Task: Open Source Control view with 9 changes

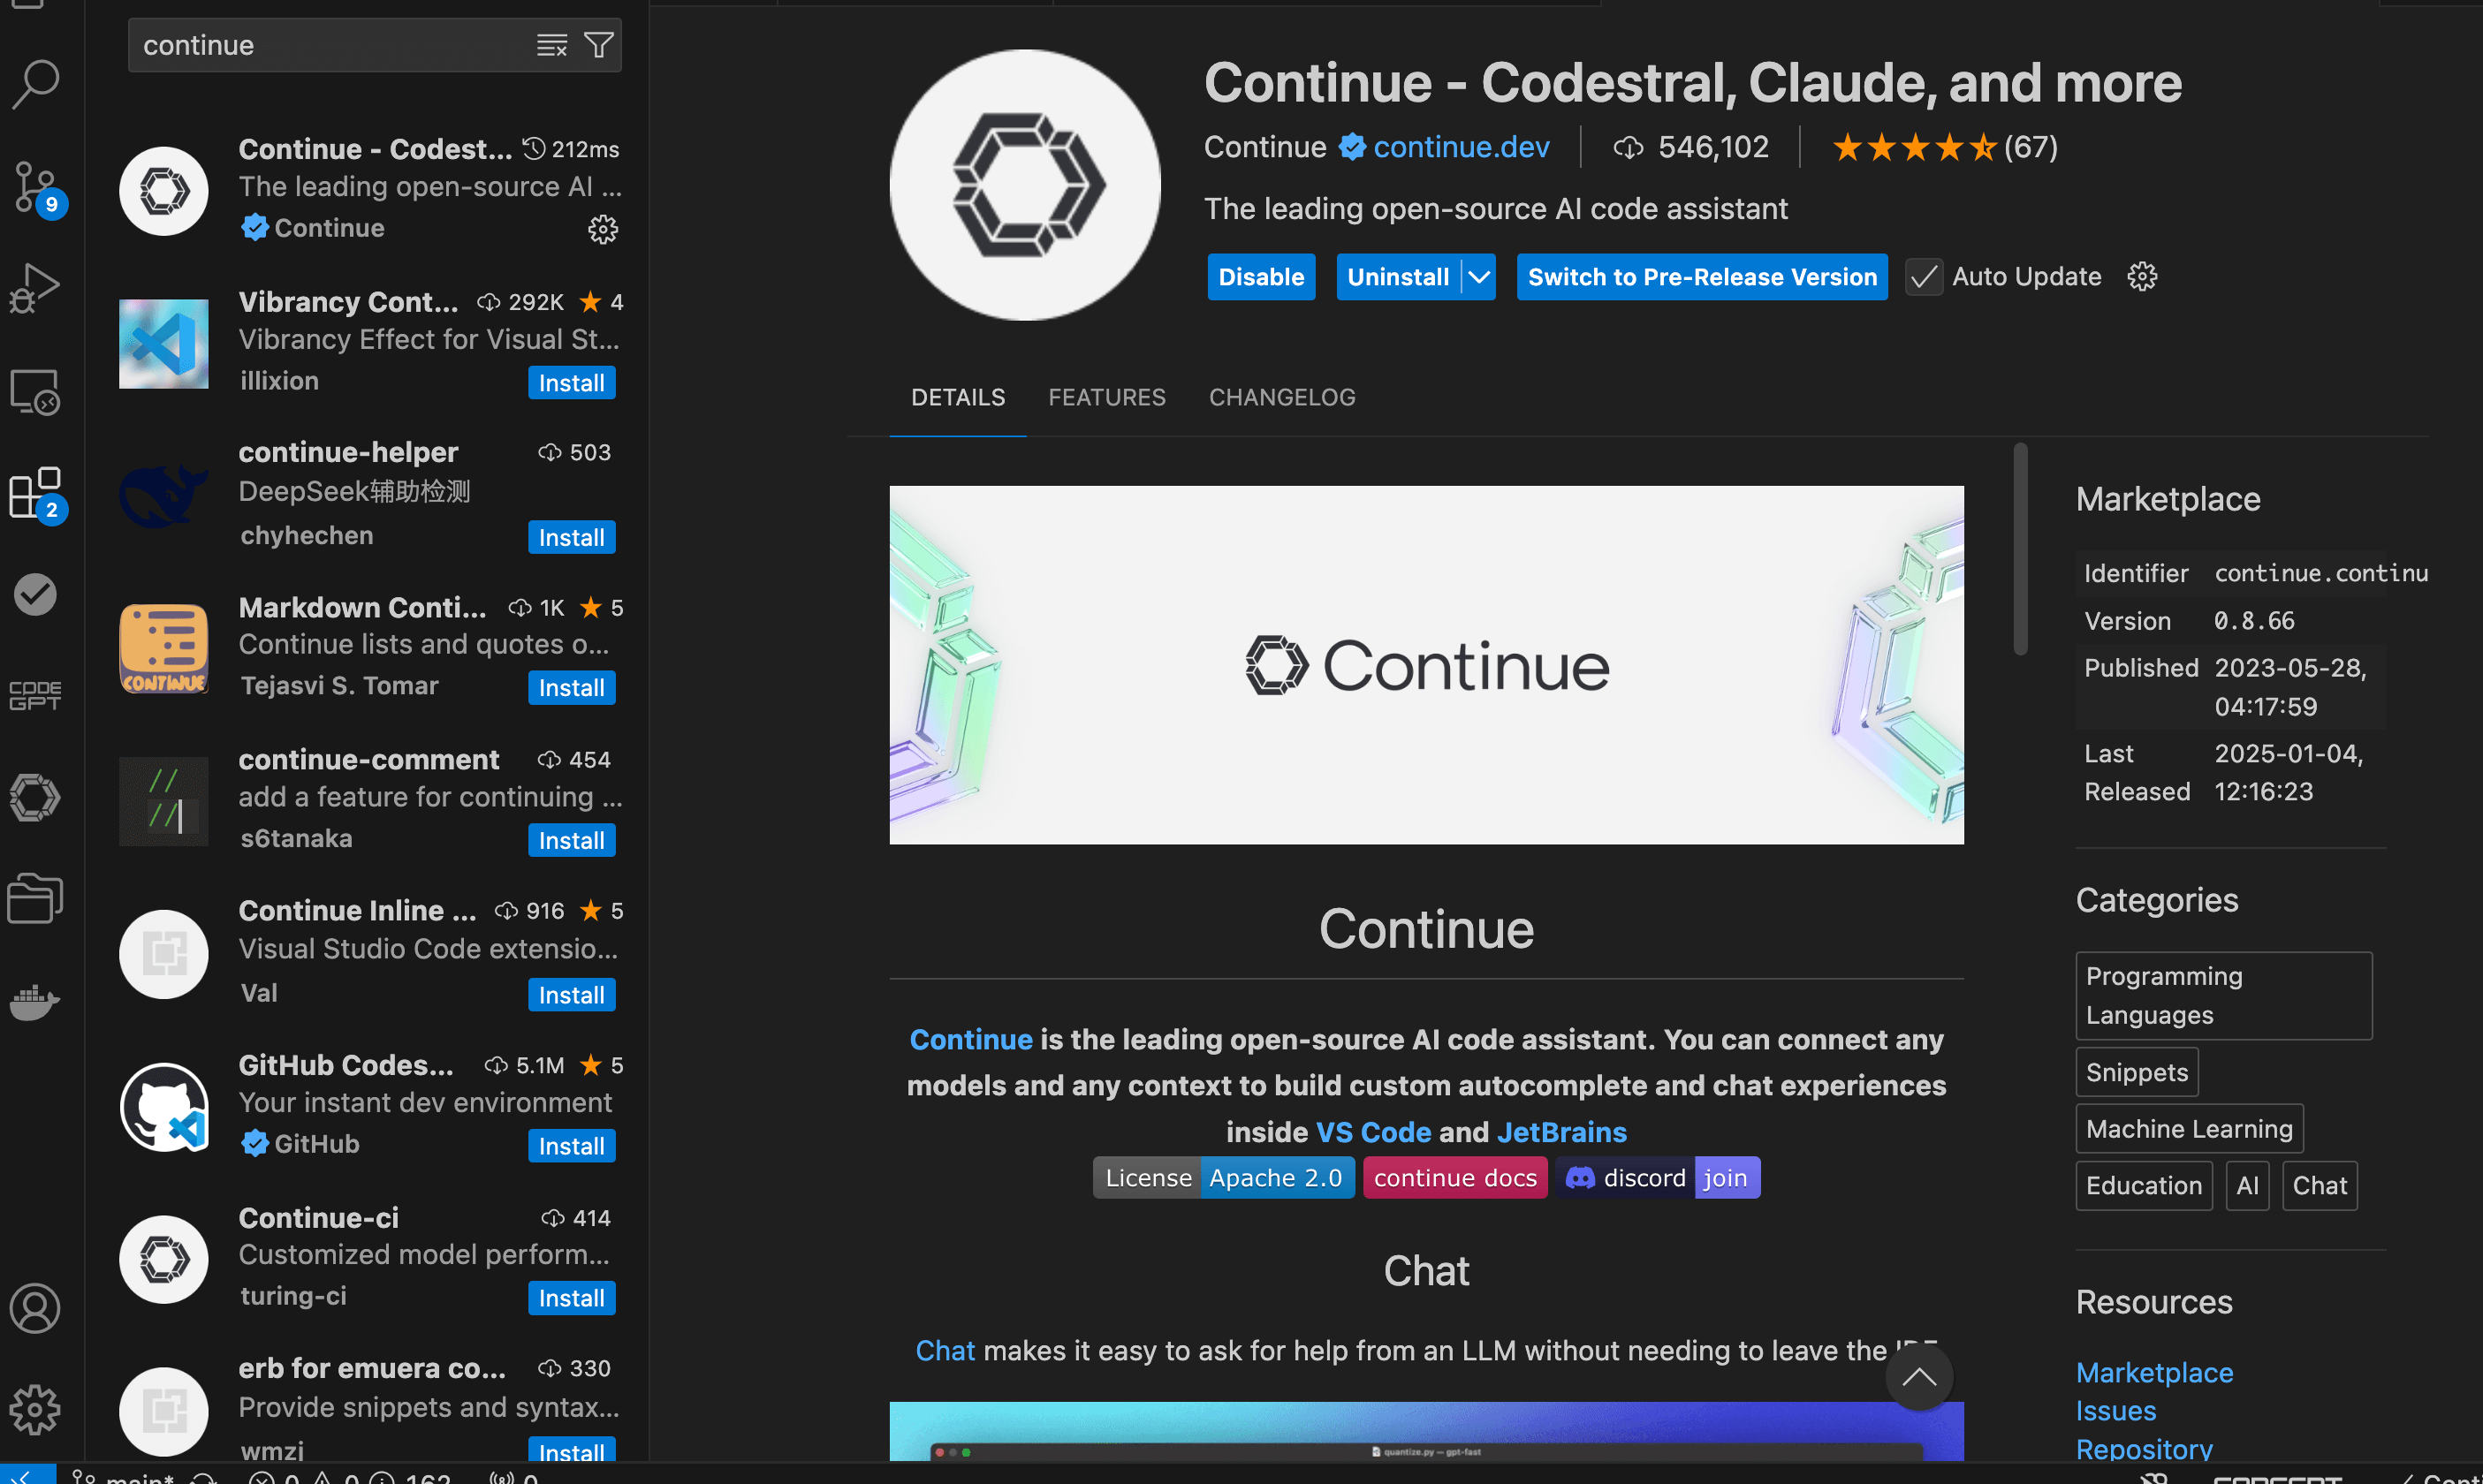Action: pyautogui.click(x=36, y=188)
